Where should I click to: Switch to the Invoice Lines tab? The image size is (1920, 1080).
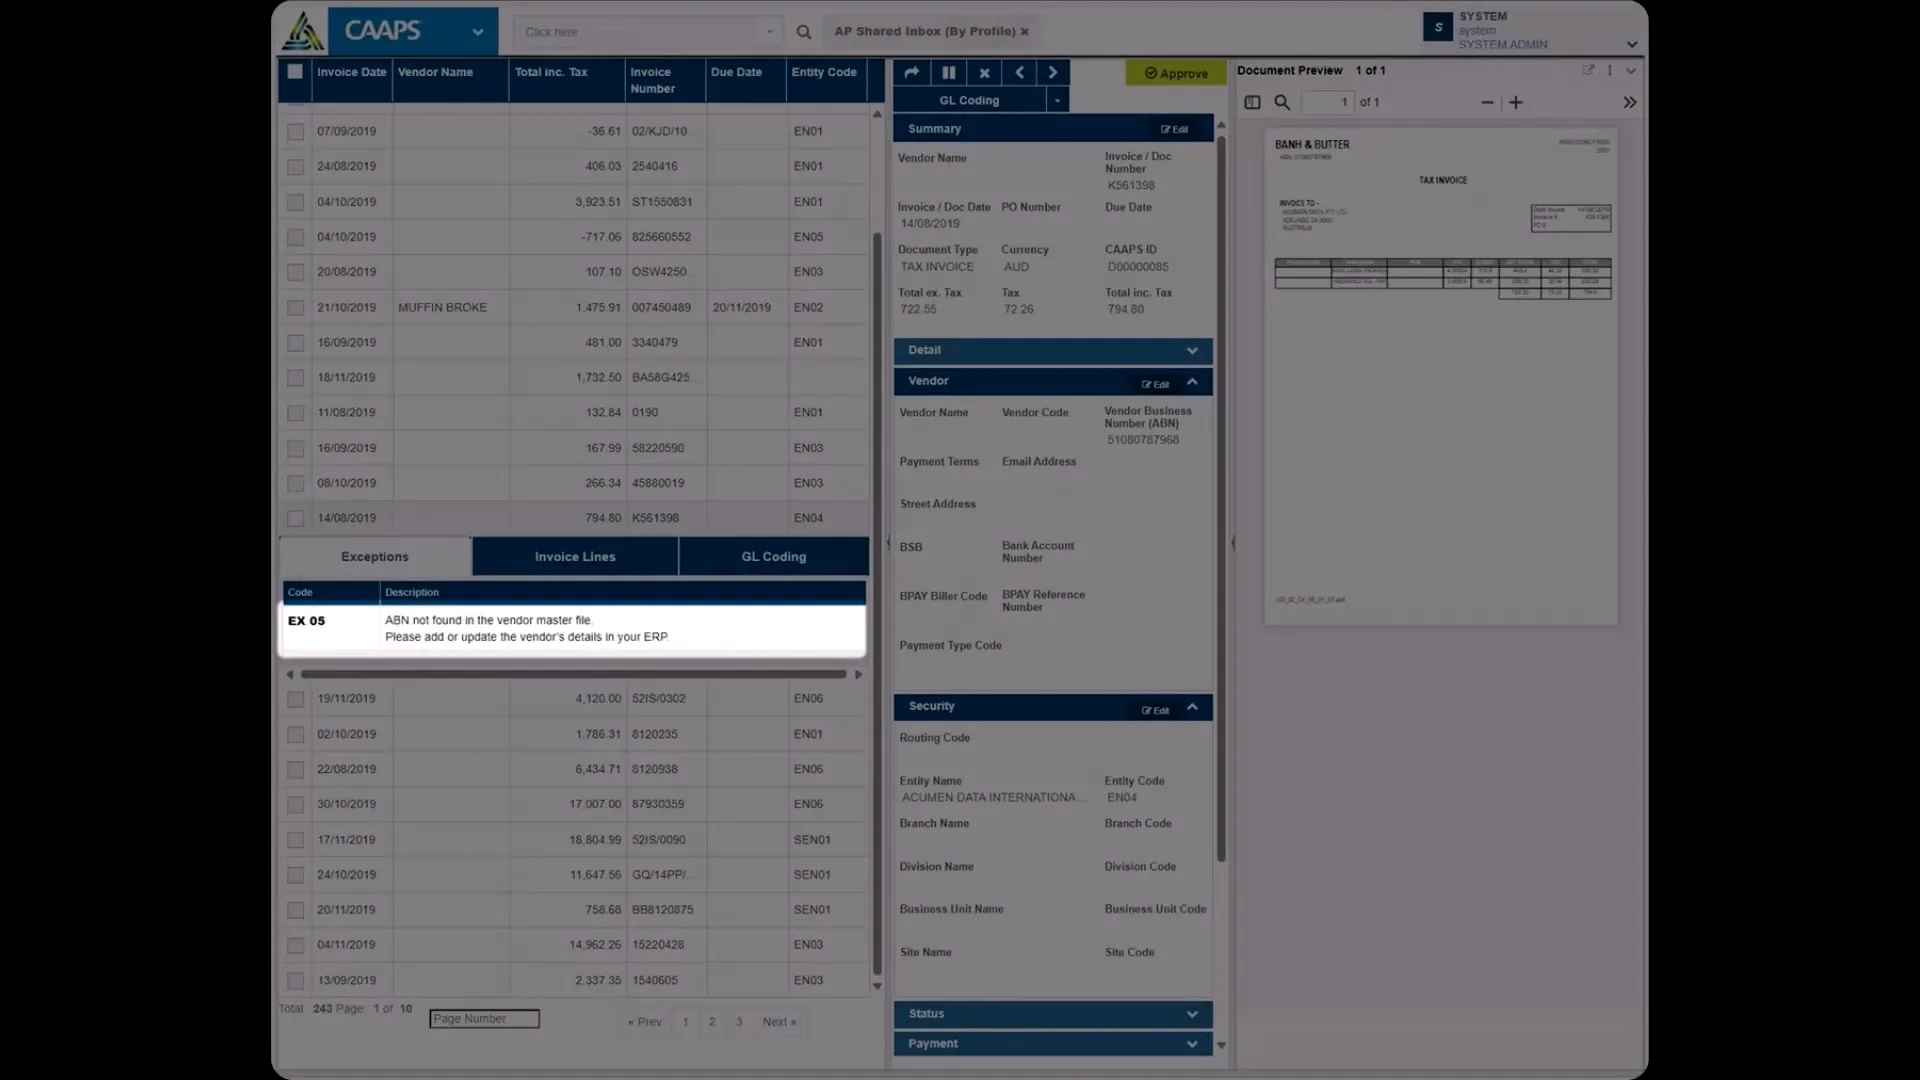tap(574, 557)
